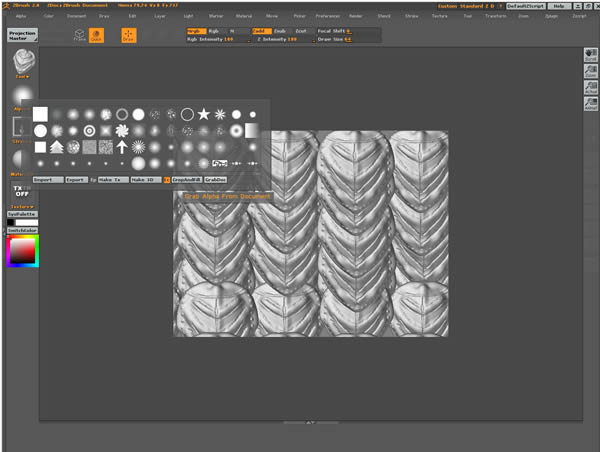Image resolution: width=600 pixels, height=452 pixels.
Task: Select the pine tree alpha
Action: tap(57, 147)
